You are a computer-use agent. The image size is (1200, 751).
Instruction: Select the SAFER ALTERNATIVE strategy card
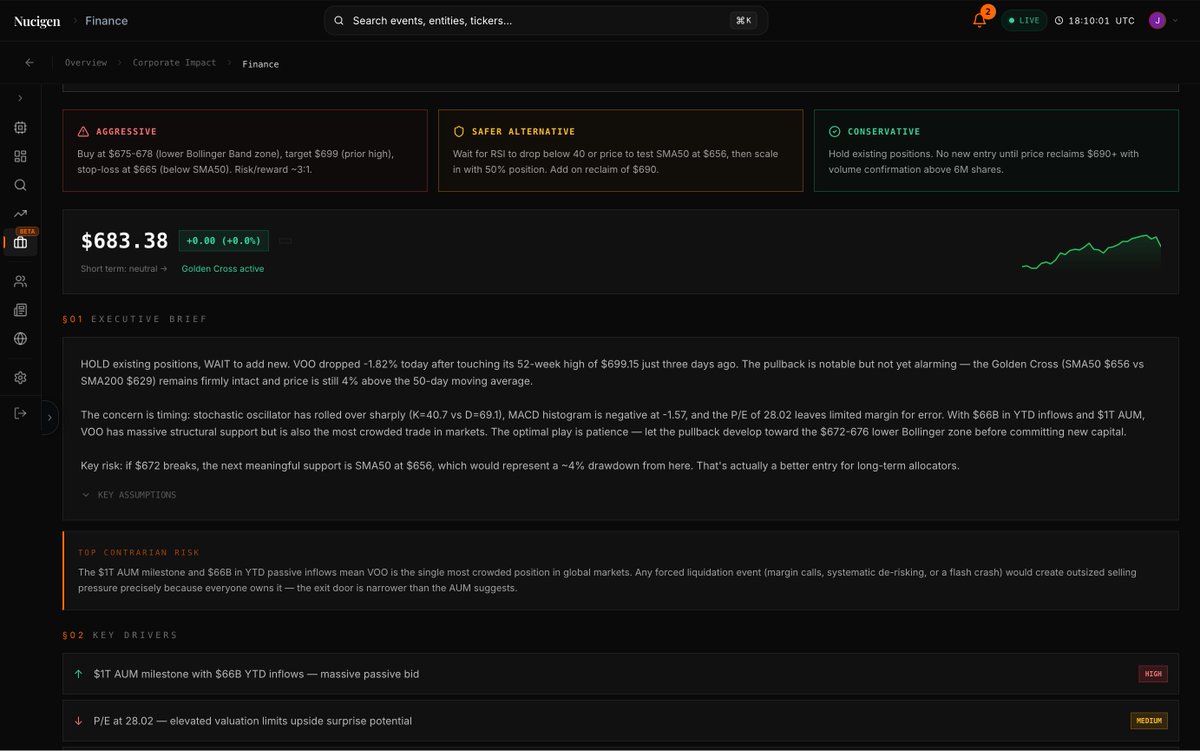620,151
